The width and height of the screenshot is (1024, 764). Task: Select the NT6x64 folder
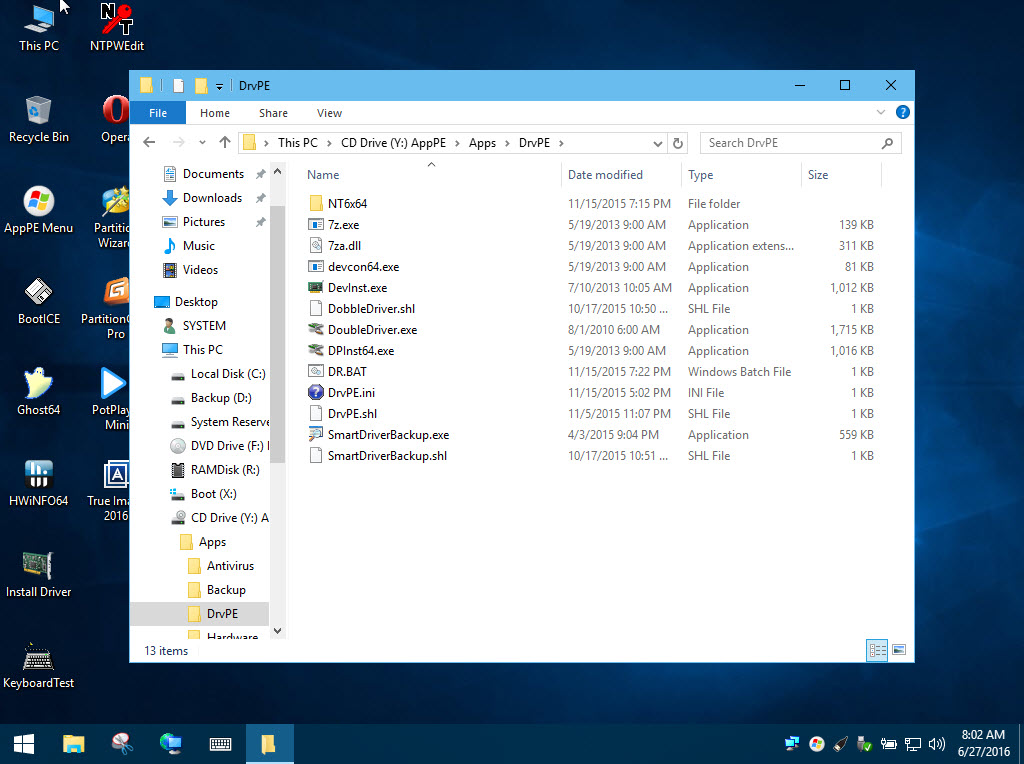(347, 204)
